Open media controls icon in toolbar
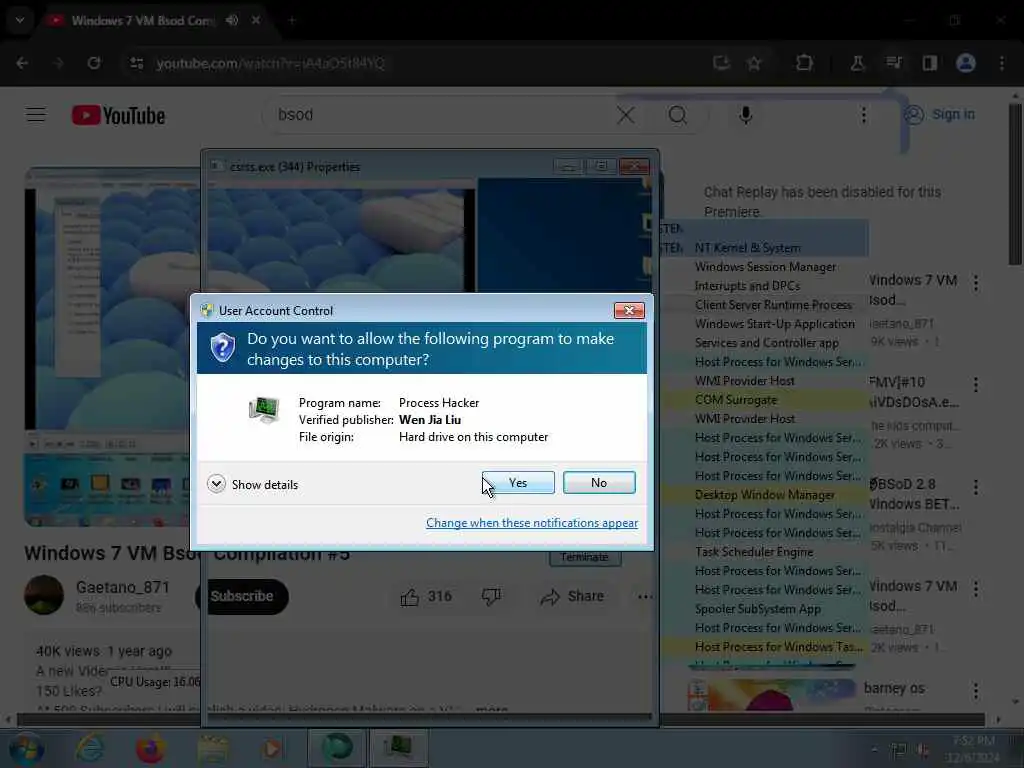The image size is (1024, 768). (x=893, y=63)
